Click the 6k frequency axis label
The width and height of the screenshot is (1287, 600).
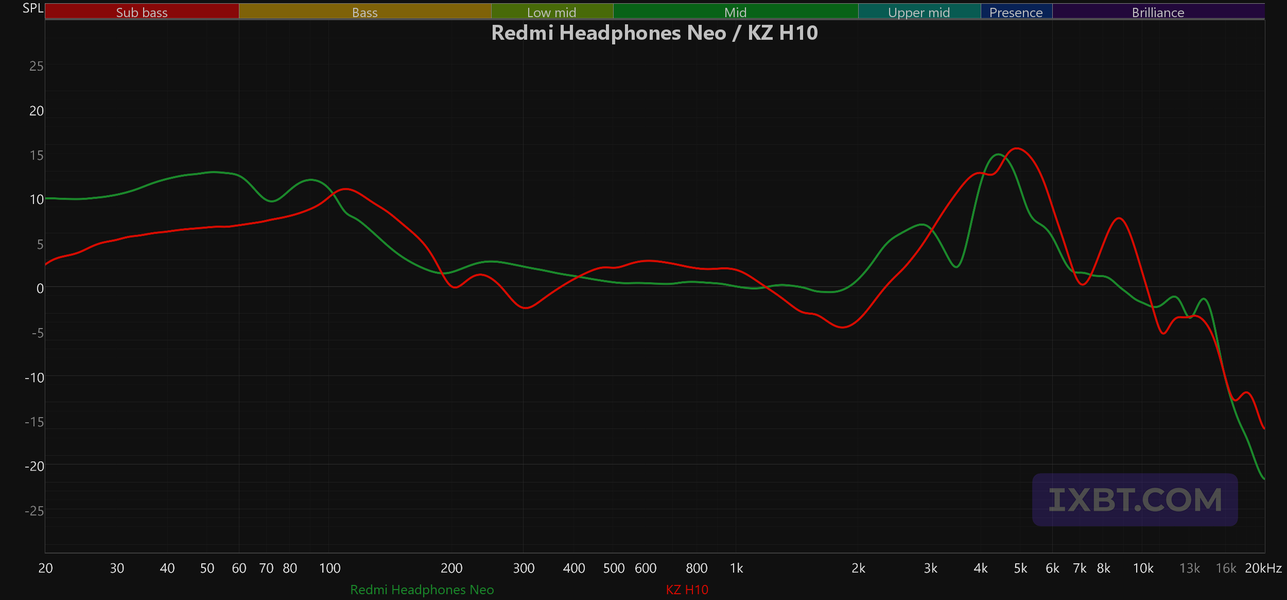click(1052, 568)
